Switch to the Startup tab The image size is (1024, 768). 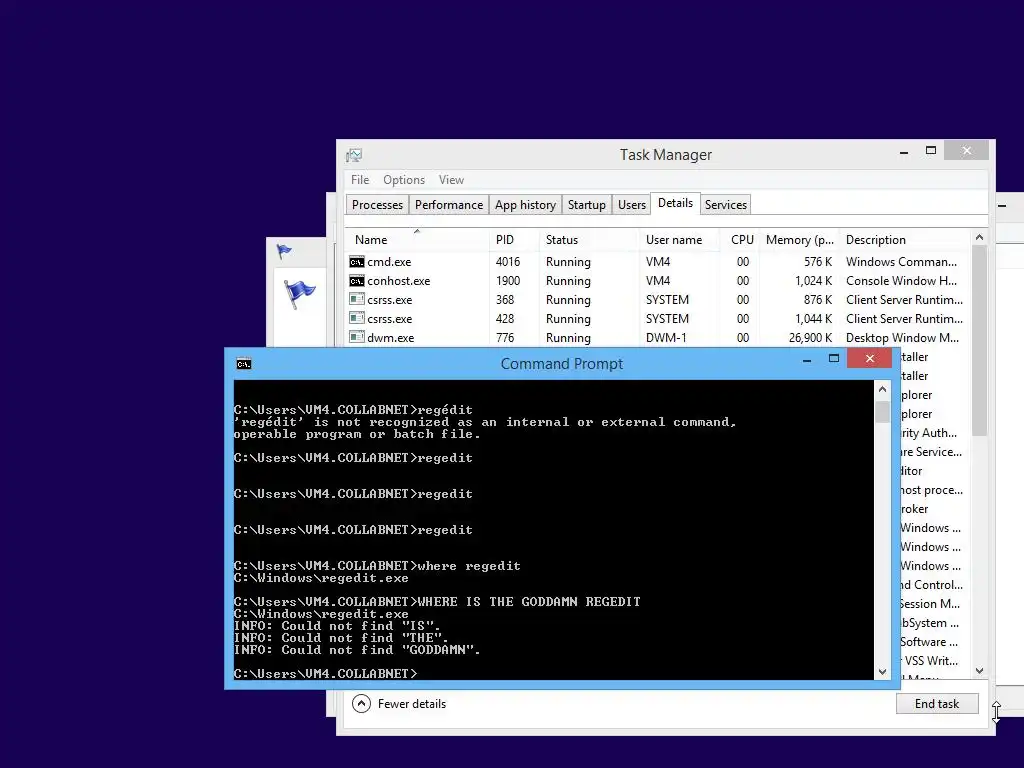[x=586, y=205]
